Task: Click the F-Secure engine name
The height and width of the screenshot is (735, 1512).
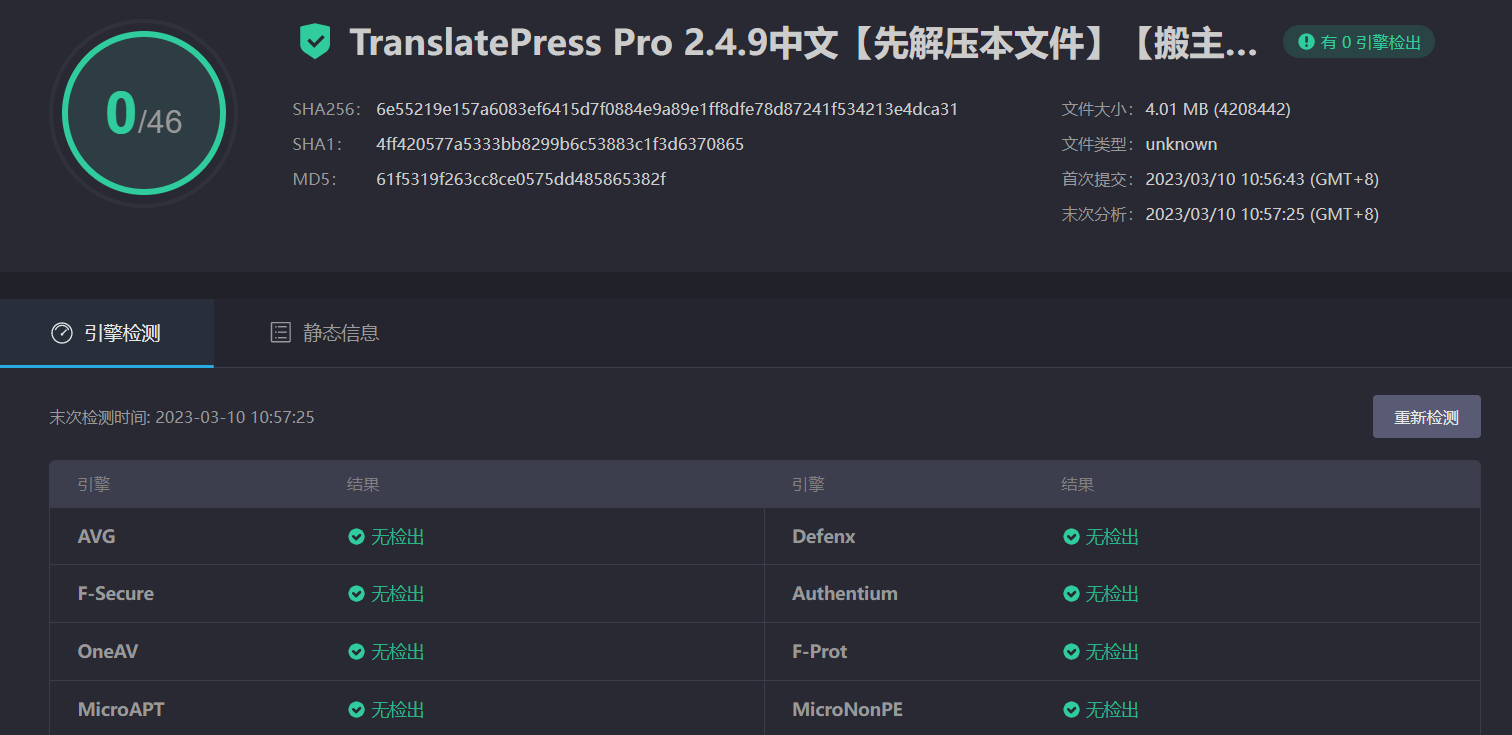Action: [116, 594]
